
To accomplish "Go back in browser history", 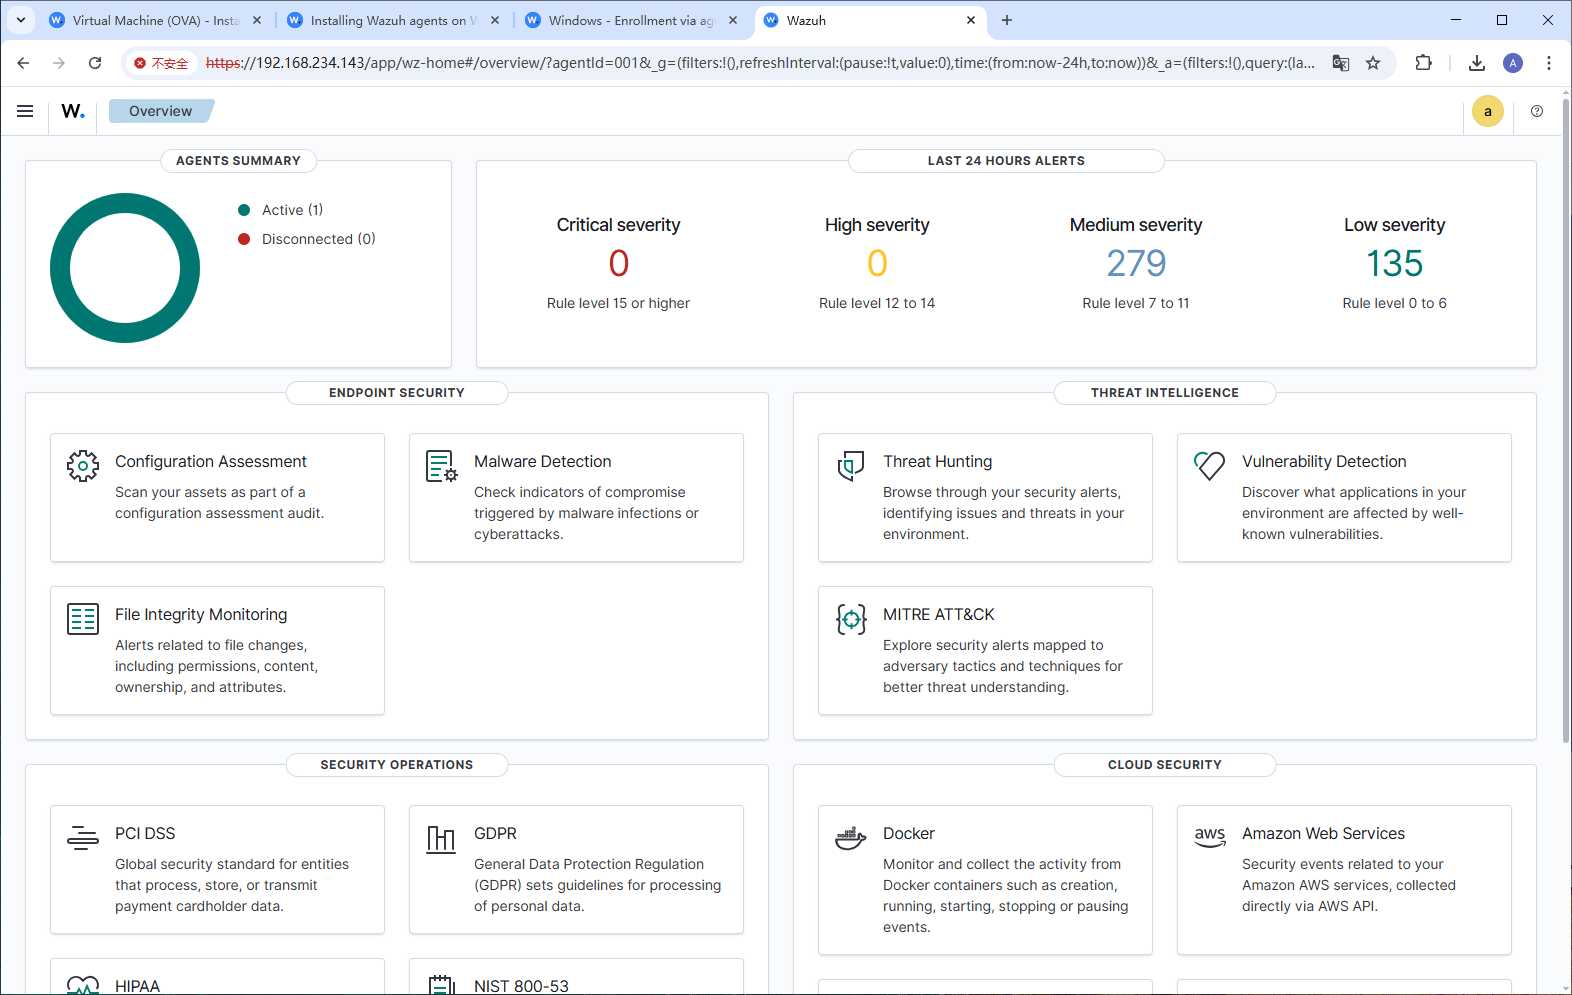I will click(23, 63).
